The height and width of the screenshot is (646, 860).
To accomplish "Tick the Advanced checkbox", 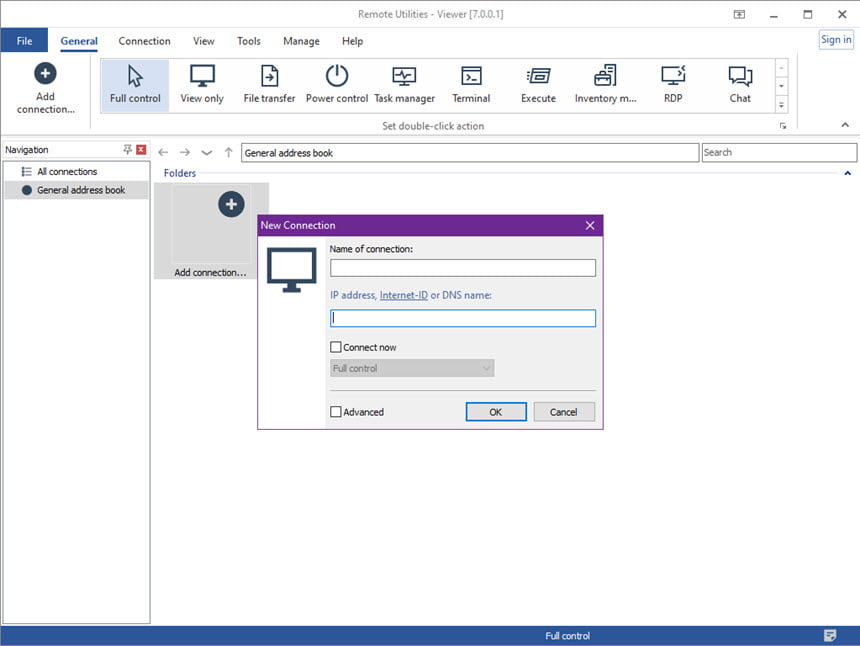I will [x=336, y=412].
